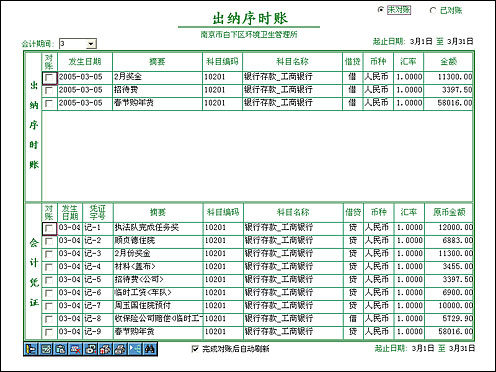This screenshot has width=496, height=372.
Task: Mark the checkbox for voucher 记-6
Action: tap(49, 293)
